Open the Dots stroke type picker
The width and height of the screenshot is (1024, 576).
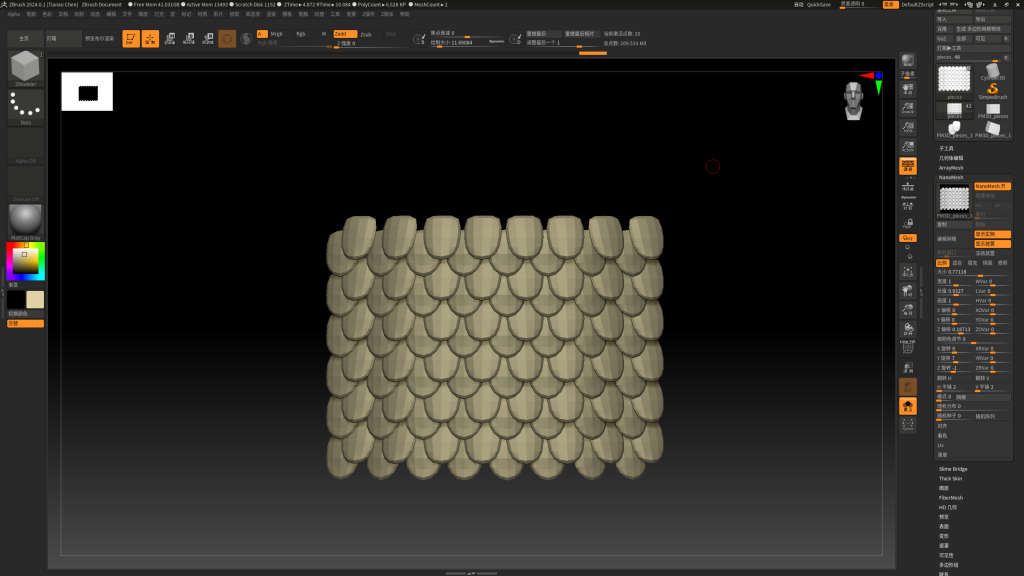pyautogui.click(x=25, y=105)
